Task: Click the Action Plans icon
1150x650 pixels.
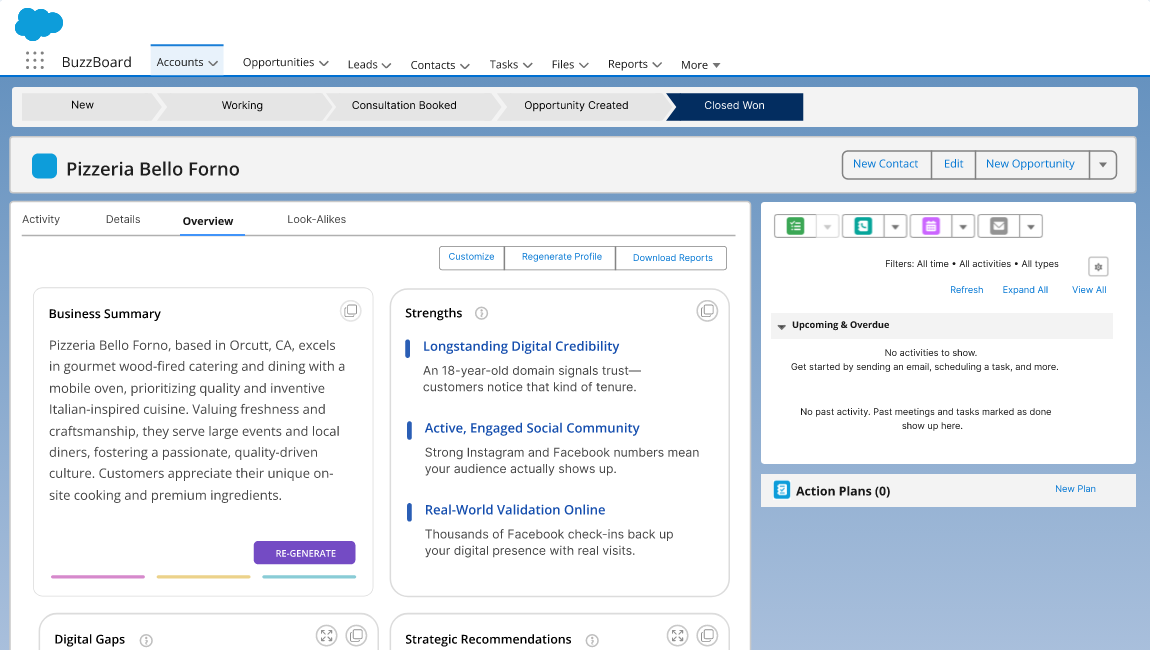Action: (x=782, y=490)
